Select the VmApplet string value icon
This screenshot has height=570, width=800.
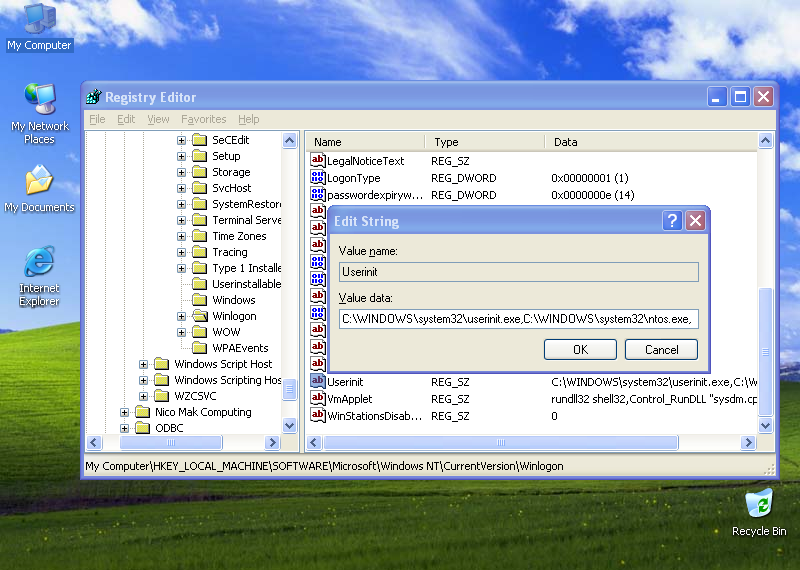pyautogui.click(x=317, y=399)
